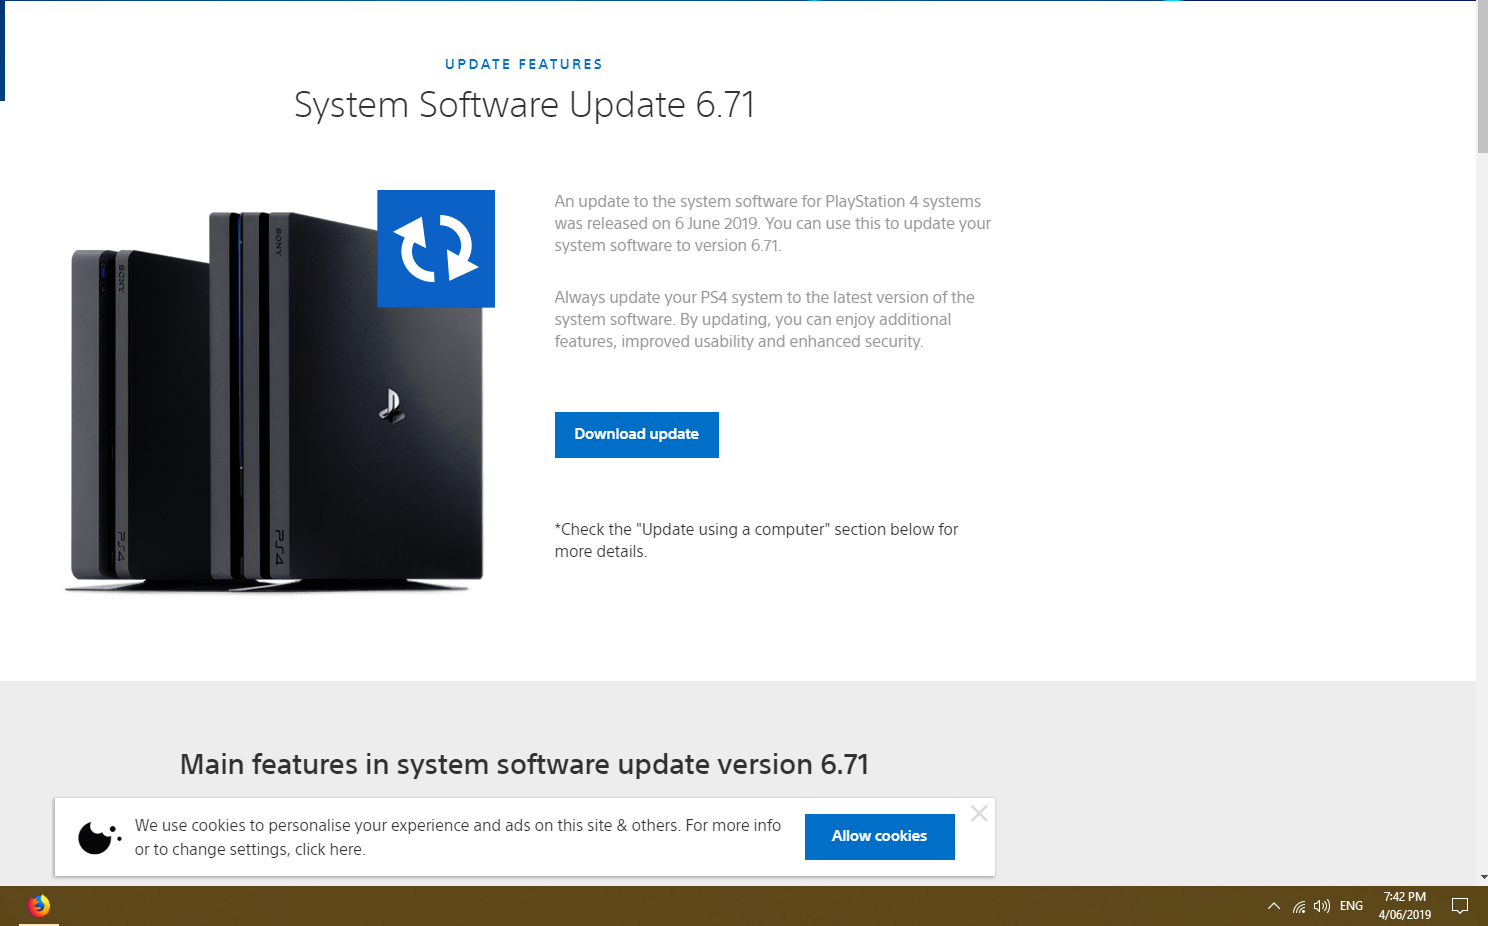Click the cookie icon in the banner

(99, 837)
